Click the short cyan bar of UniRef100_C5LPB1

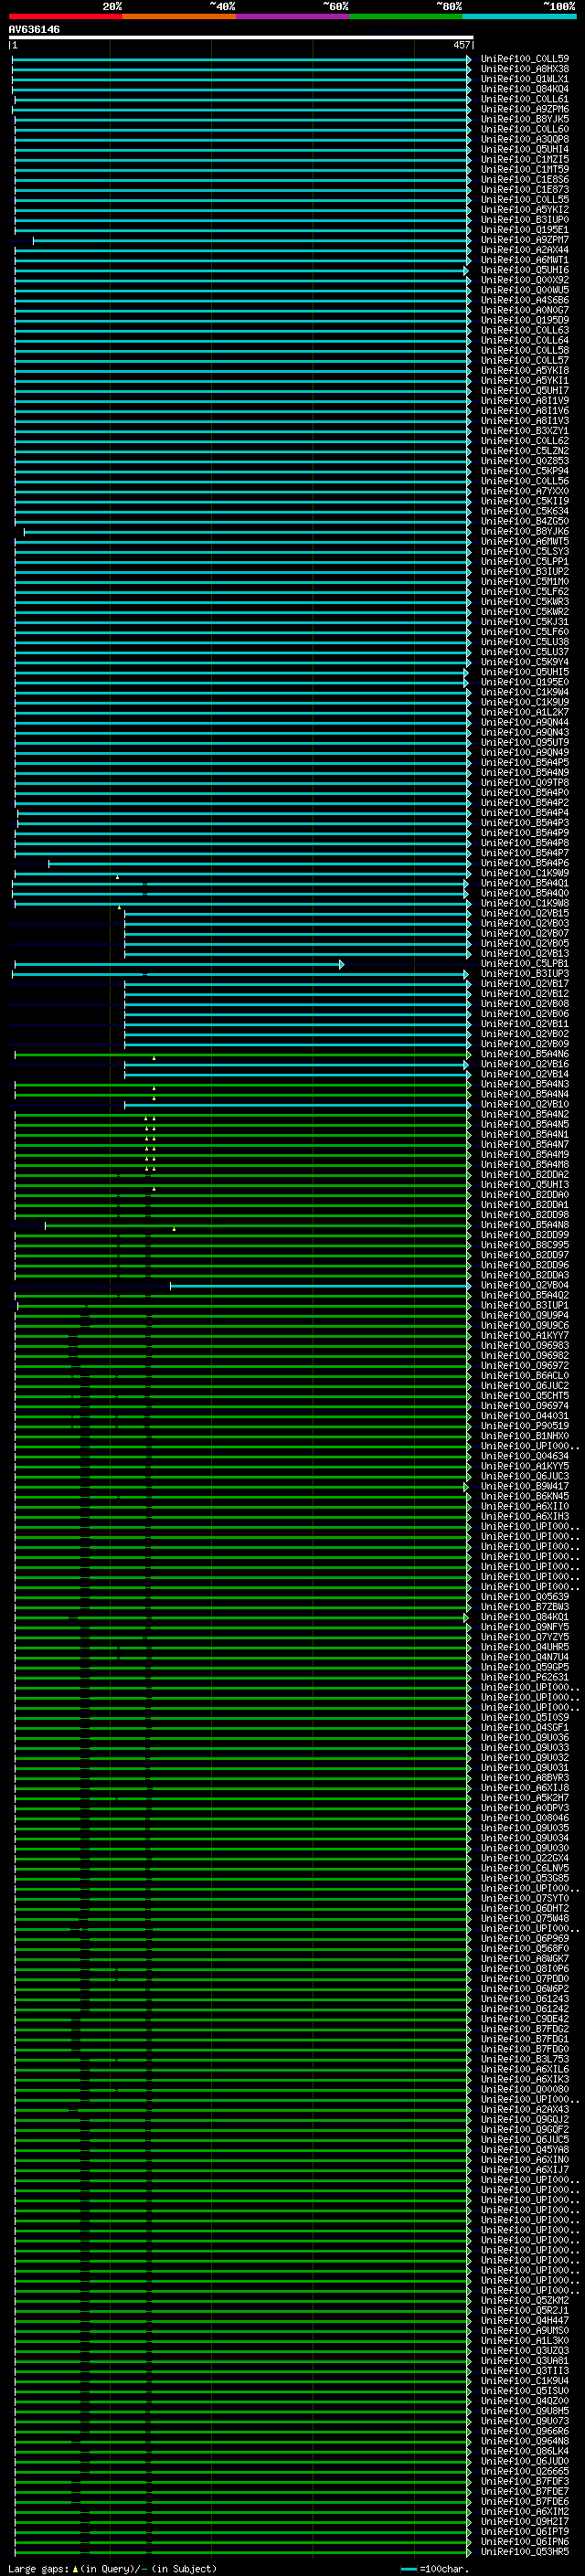click(179, 964)
